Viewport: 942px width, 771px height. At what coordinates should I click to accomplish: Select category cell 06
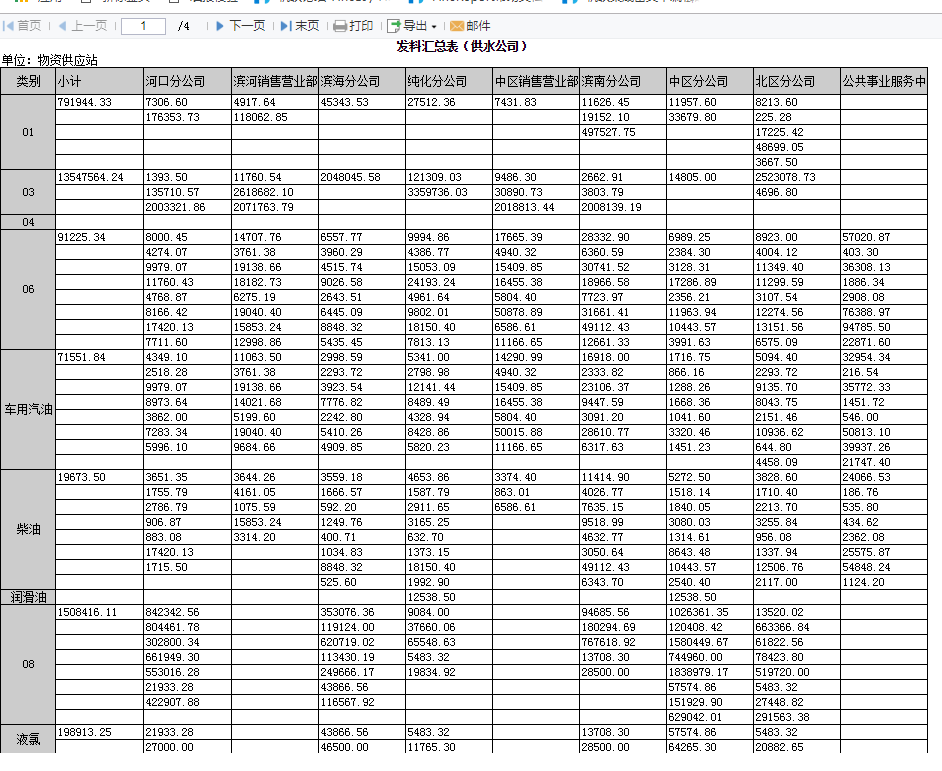[28, 290]
